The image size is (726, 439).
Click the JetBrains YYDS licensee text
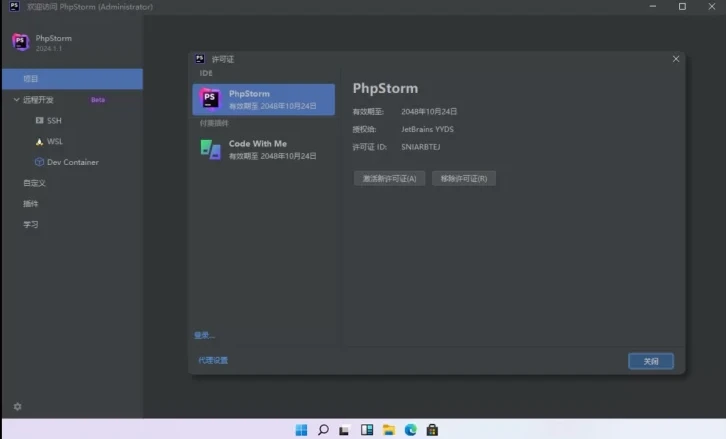(427, 129)
